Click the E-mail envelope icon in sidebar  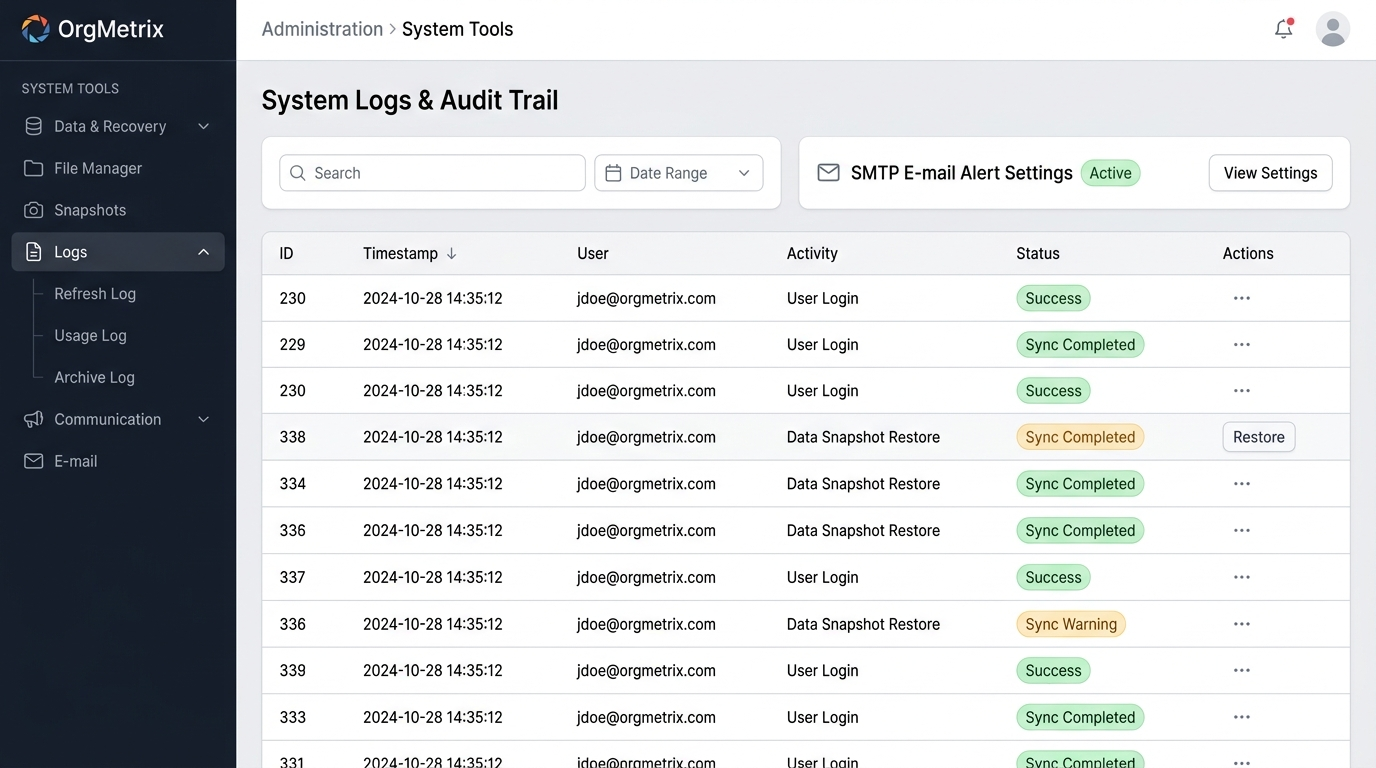(x=34, y=461)
